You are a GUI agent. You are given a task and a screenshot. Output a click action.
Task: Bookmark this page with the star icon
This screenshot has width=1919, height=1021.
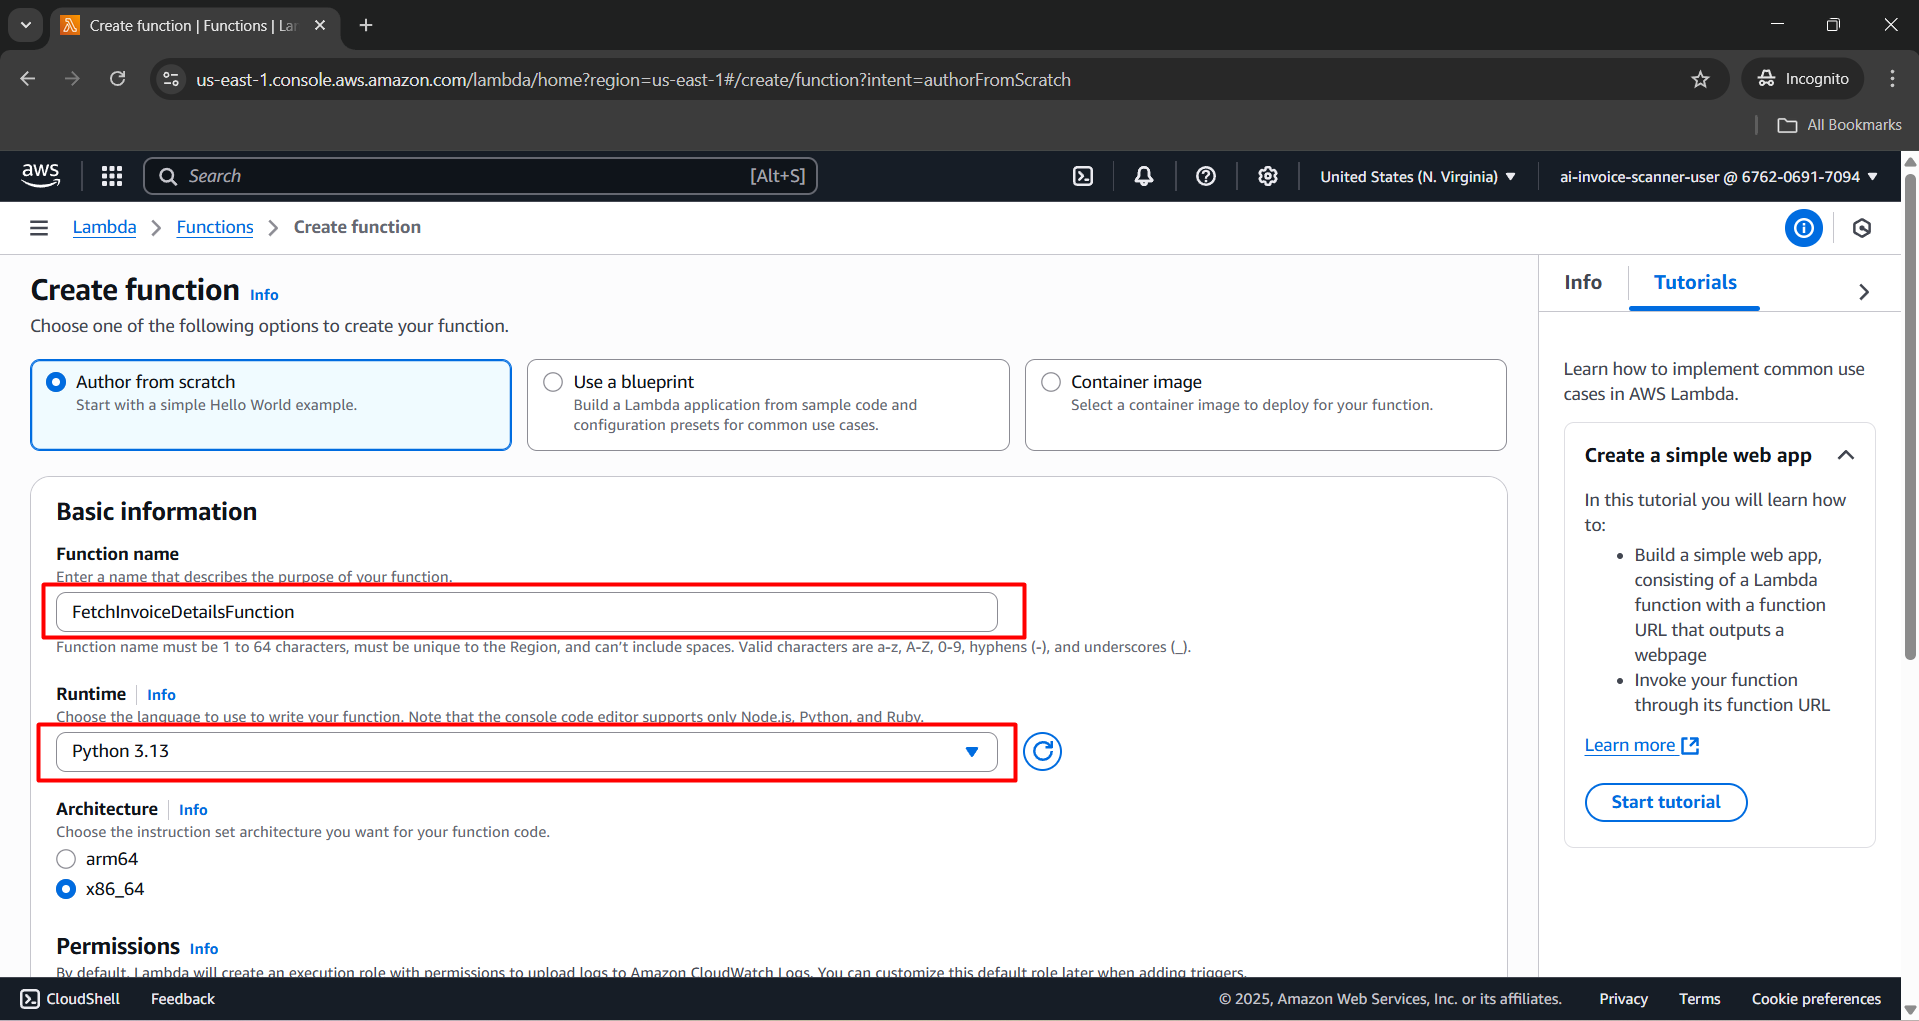1701,79
